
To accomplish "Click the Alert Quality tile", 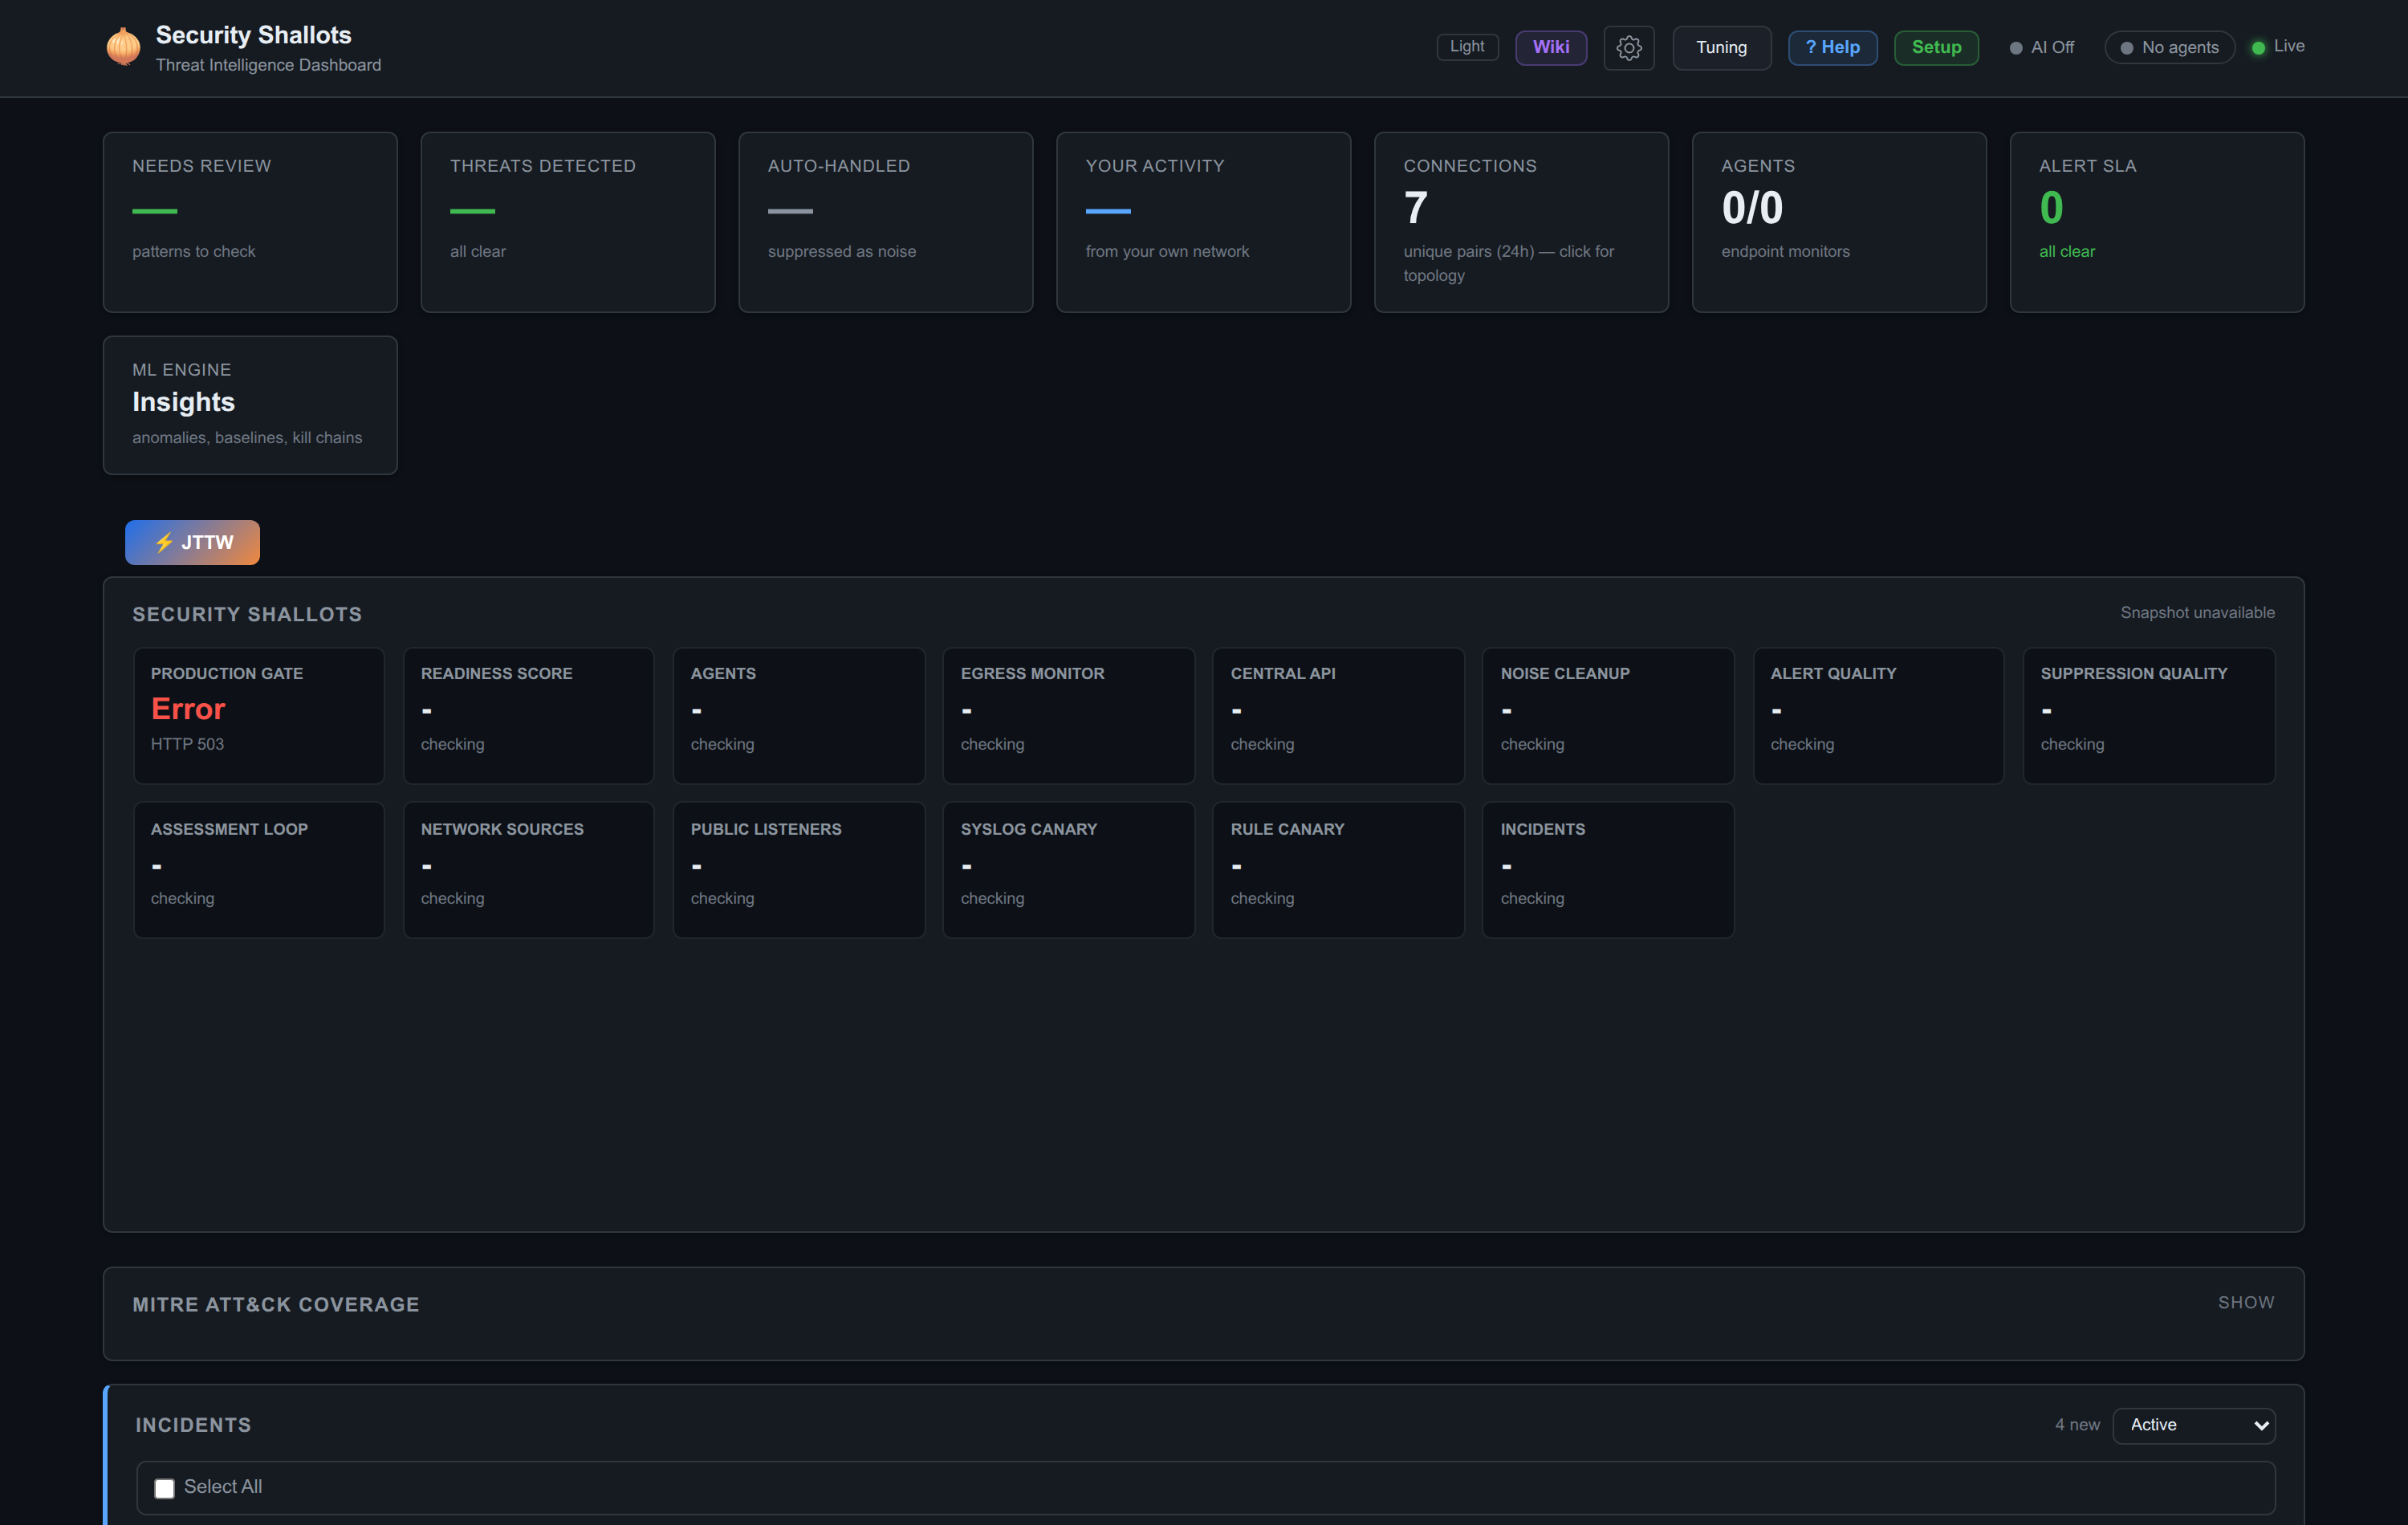I will point(1879,715).
